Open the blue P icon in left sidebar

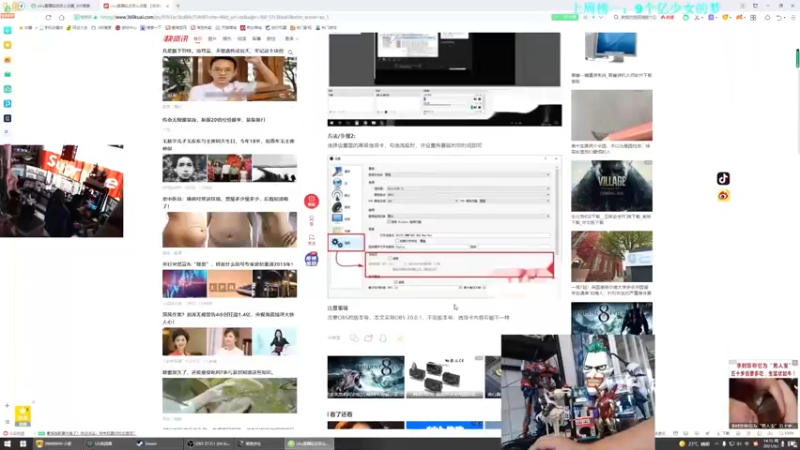point(7,104)
